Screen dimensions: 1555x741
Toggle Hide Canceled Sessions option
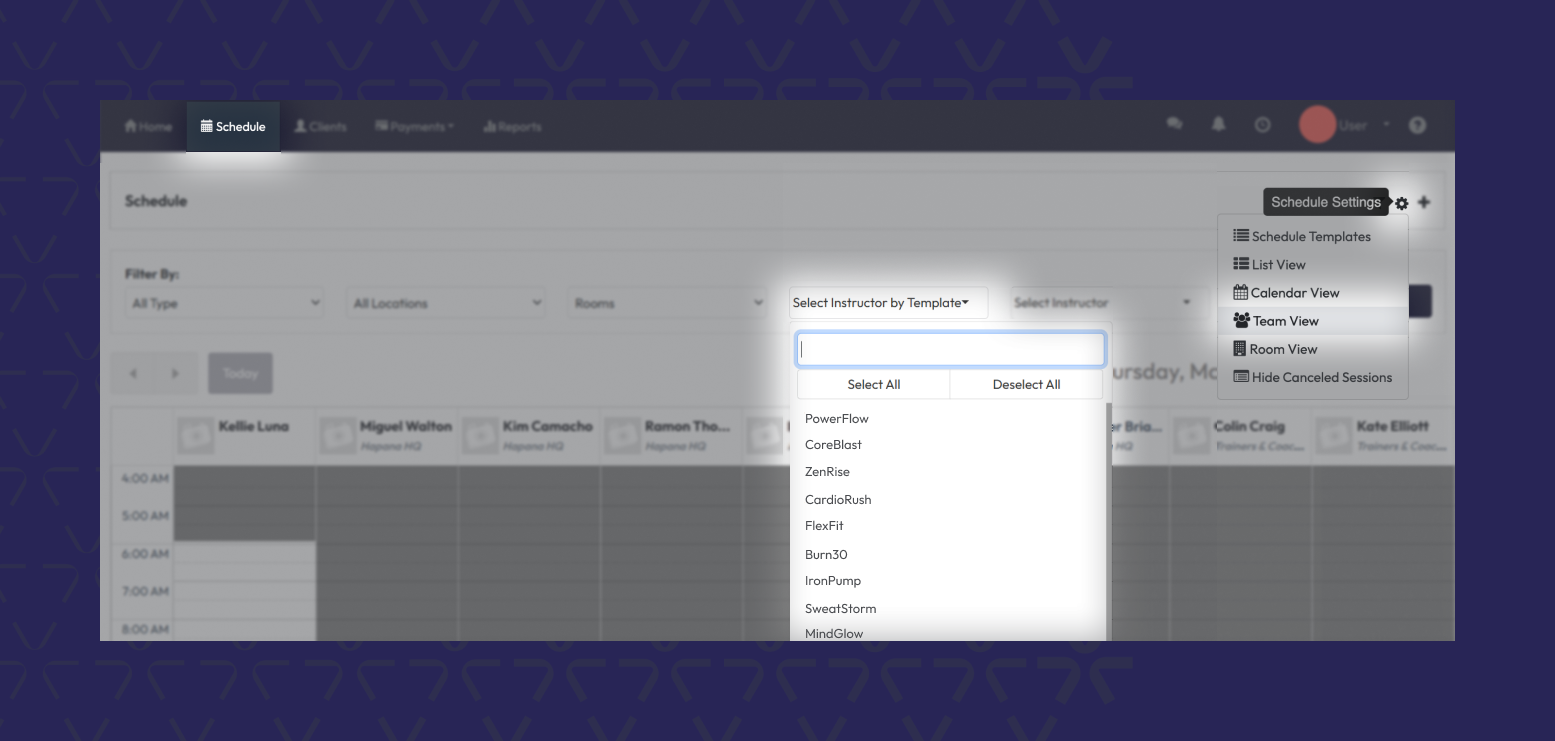pos(1312,377)
